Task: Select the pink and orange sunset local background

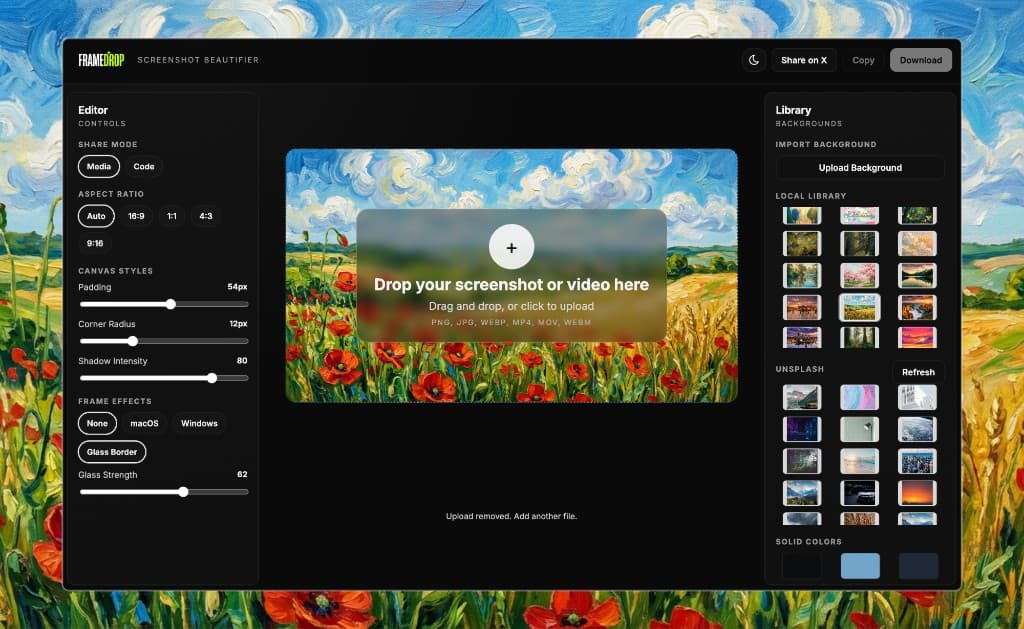Action: tap(917, 337)
